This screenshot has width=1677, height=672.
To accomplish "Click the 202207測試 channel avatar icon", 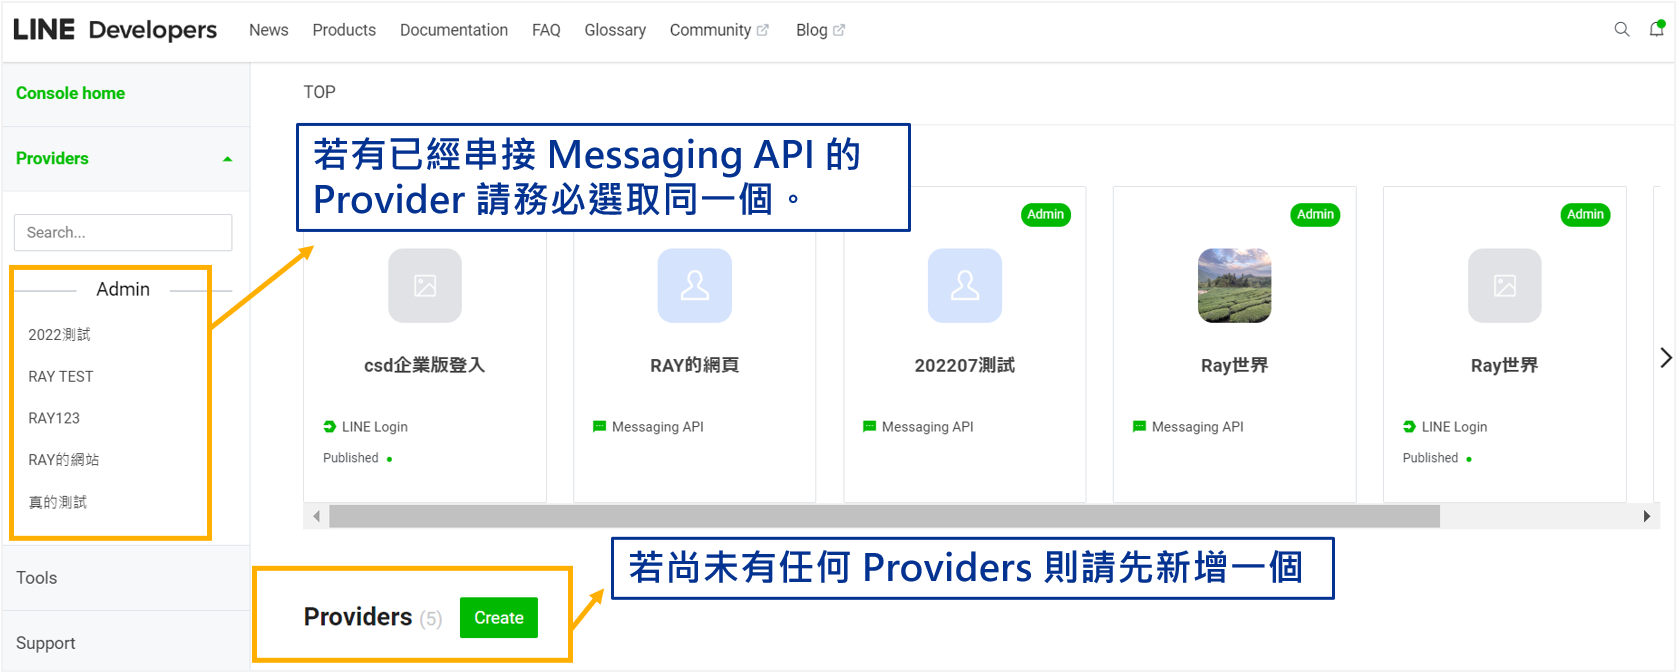I will coord(965,286).
